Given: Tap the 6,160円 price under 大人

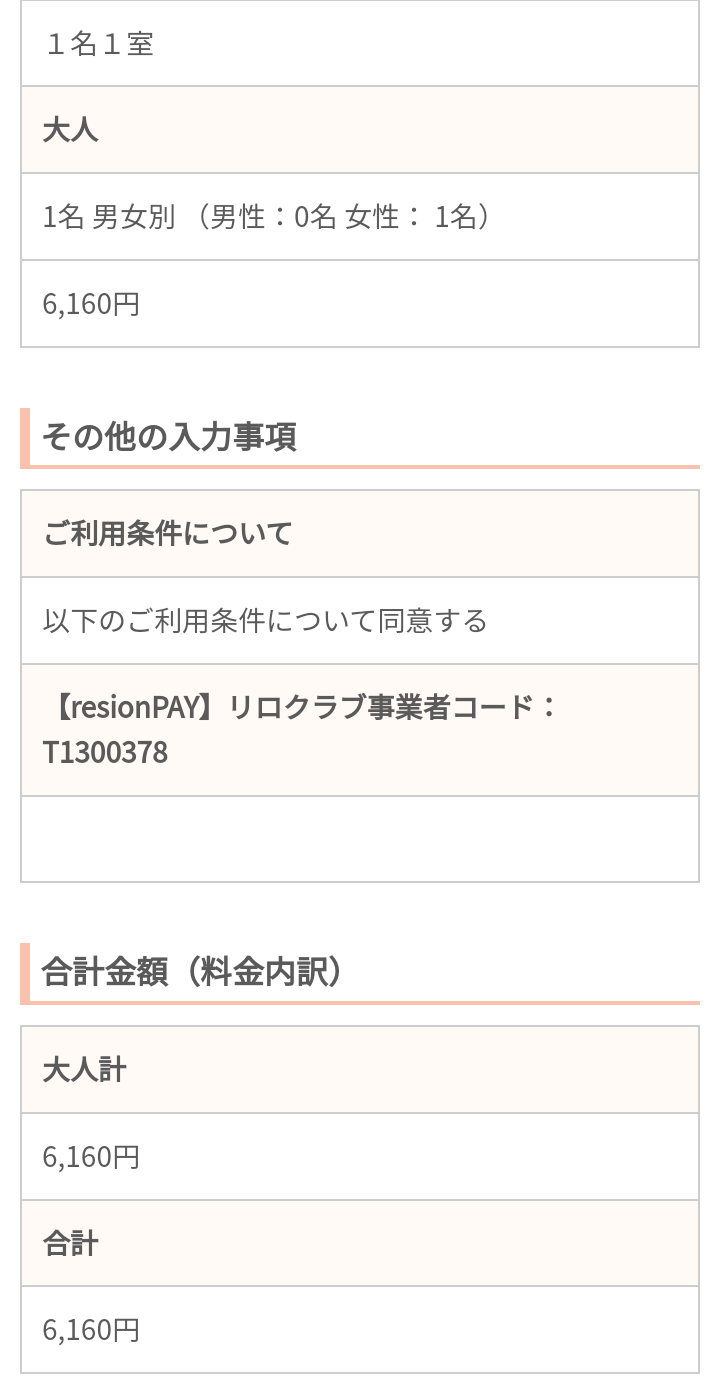Looking at the screenshot, I should (91, 304).
